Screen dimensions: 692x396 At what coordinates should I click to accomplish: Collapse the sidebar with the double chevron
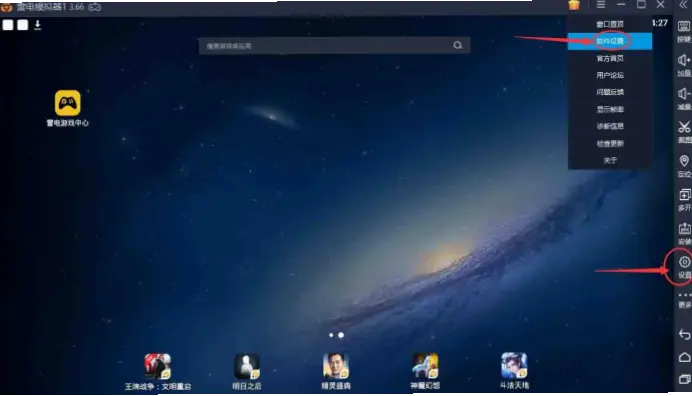683,5
